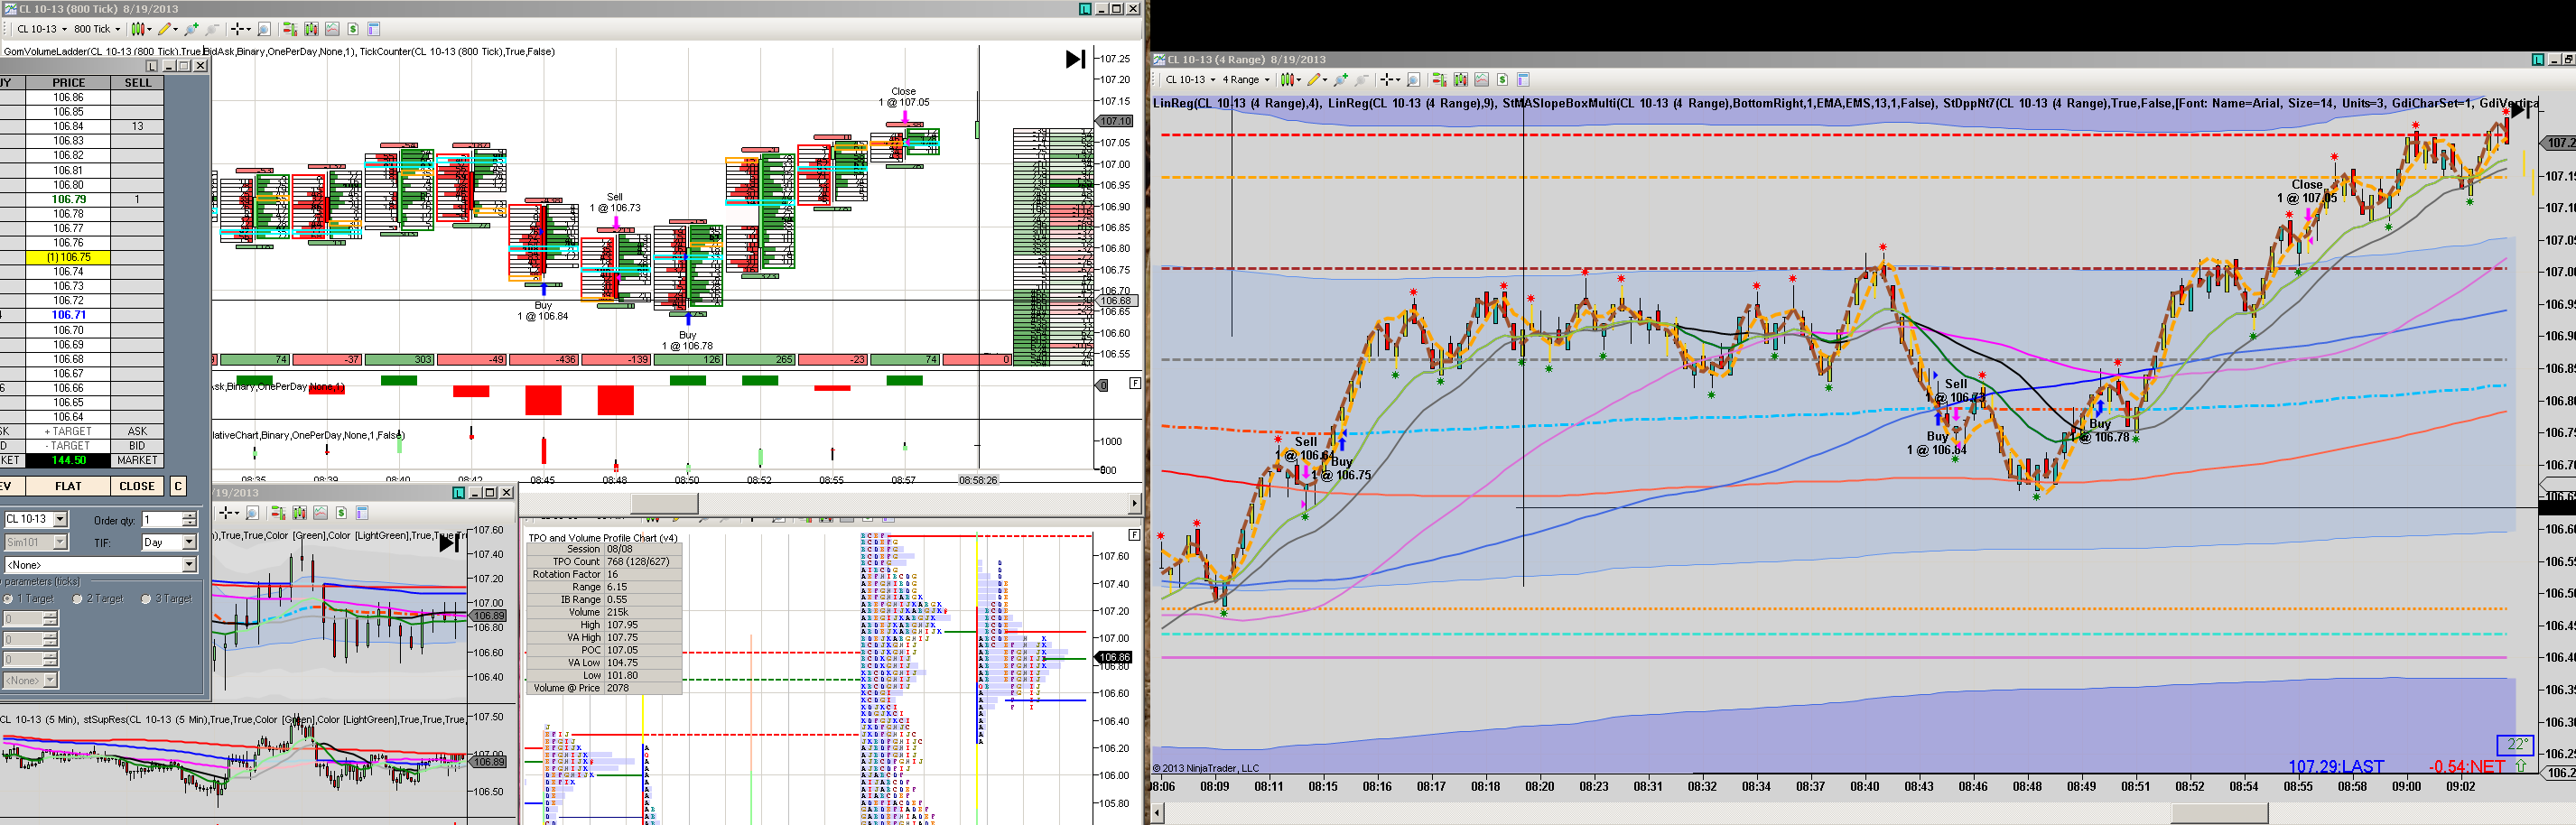Viewport: 2576px width, 825px height.
Task: Open 800 Tick interval dropdown
Action: click(117, 29)
